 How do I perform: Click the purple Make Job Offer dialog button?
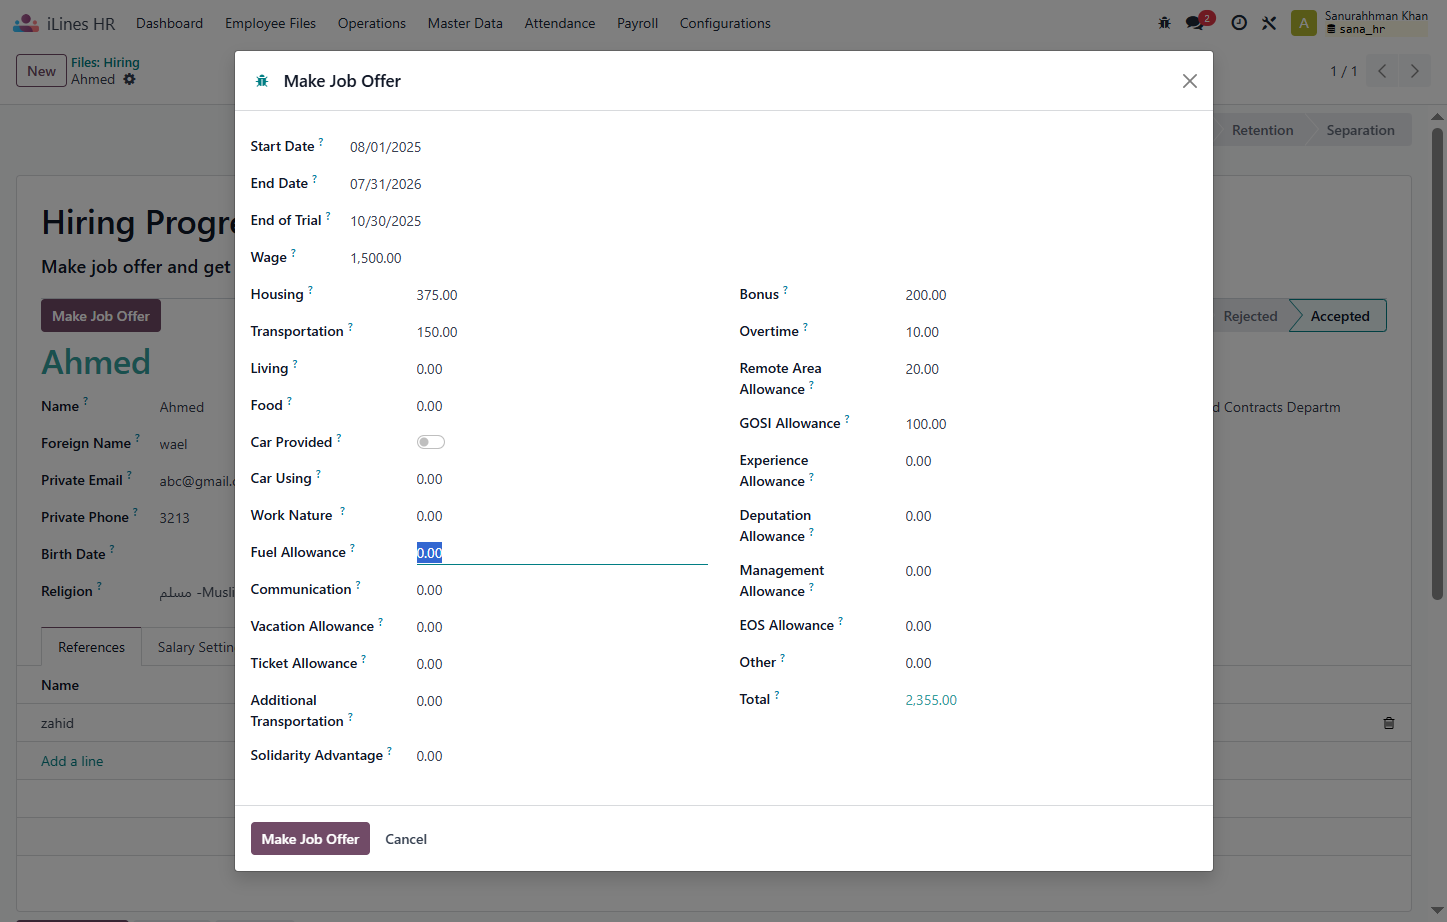pyautogui.click(x=310, y=839)
